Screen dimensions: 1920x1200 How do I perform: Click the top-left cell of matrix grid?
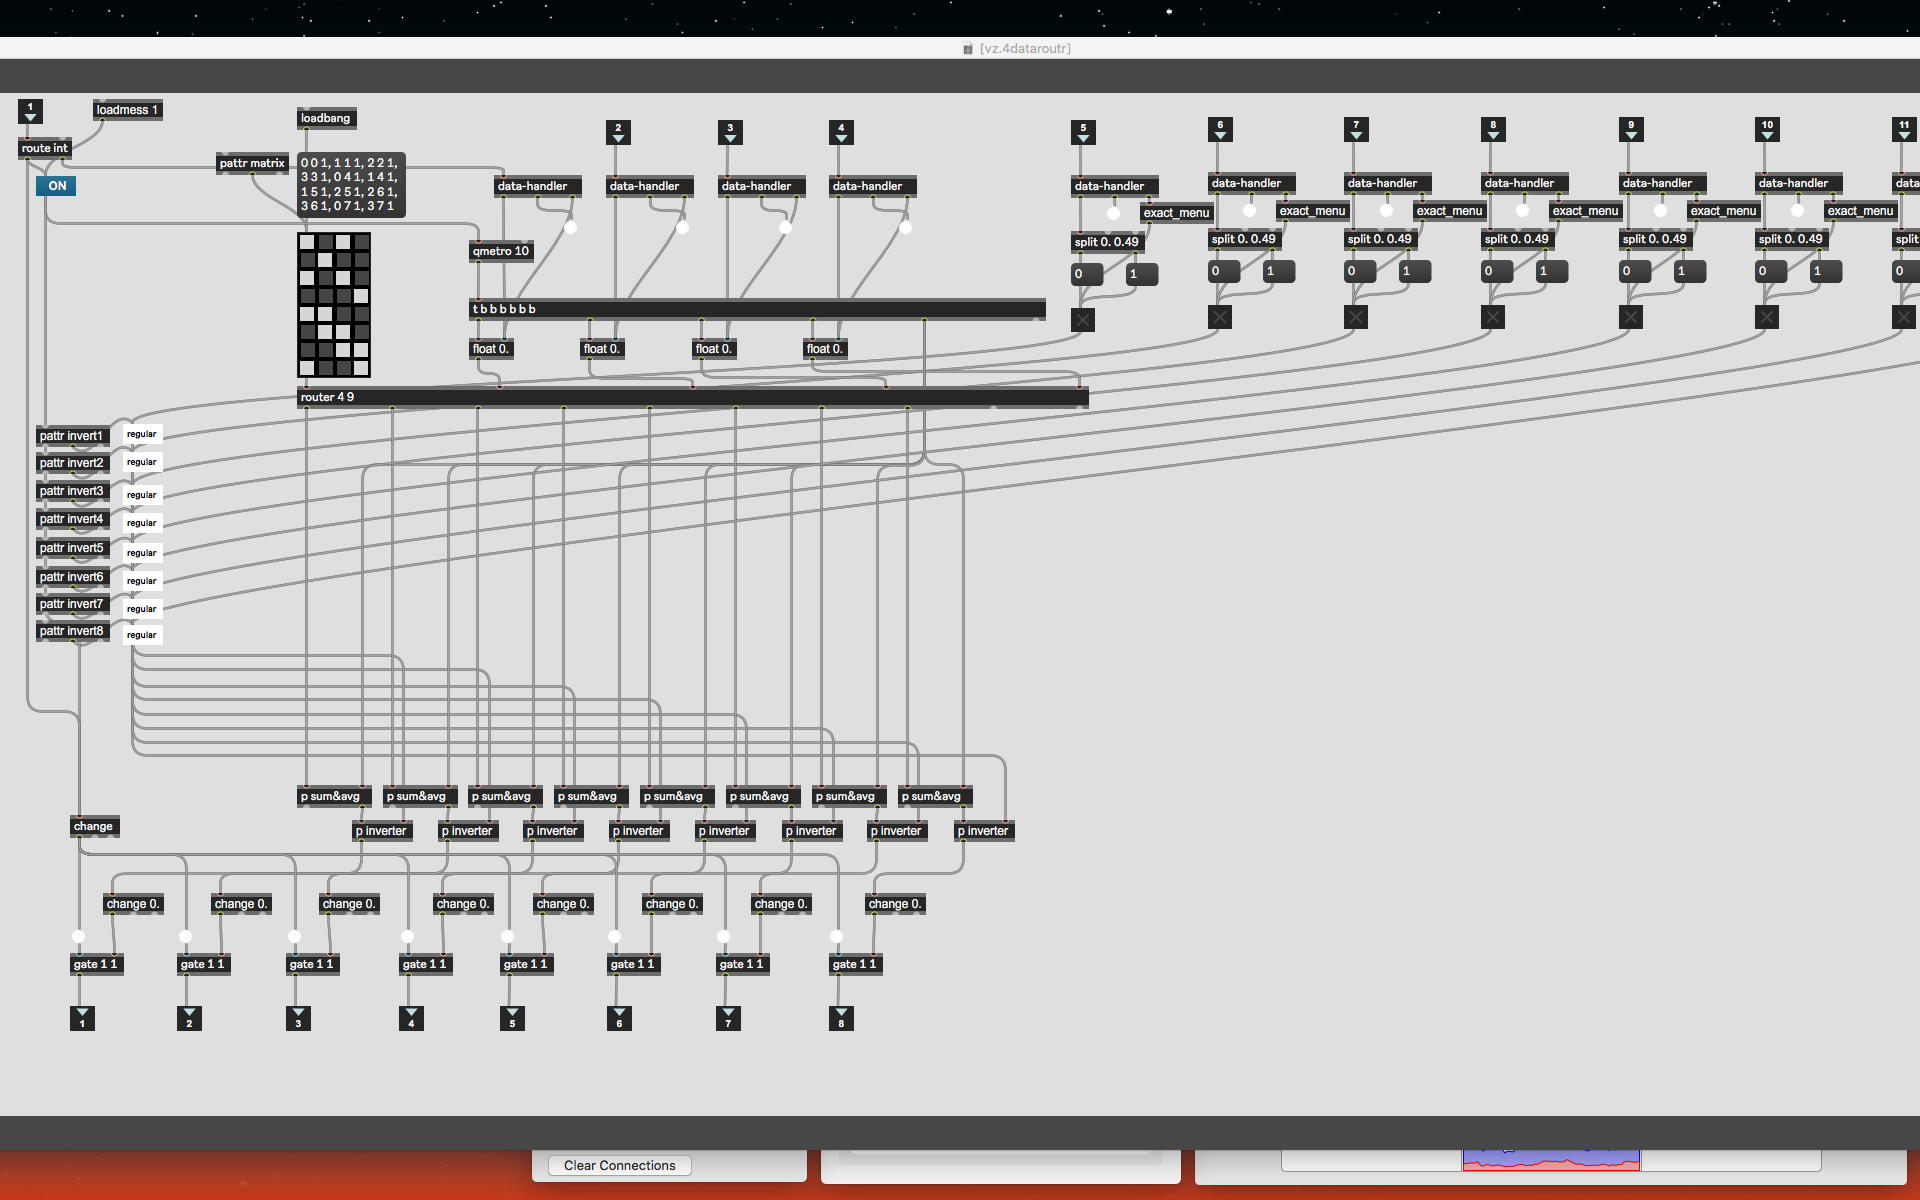click(x=307, y=242)
